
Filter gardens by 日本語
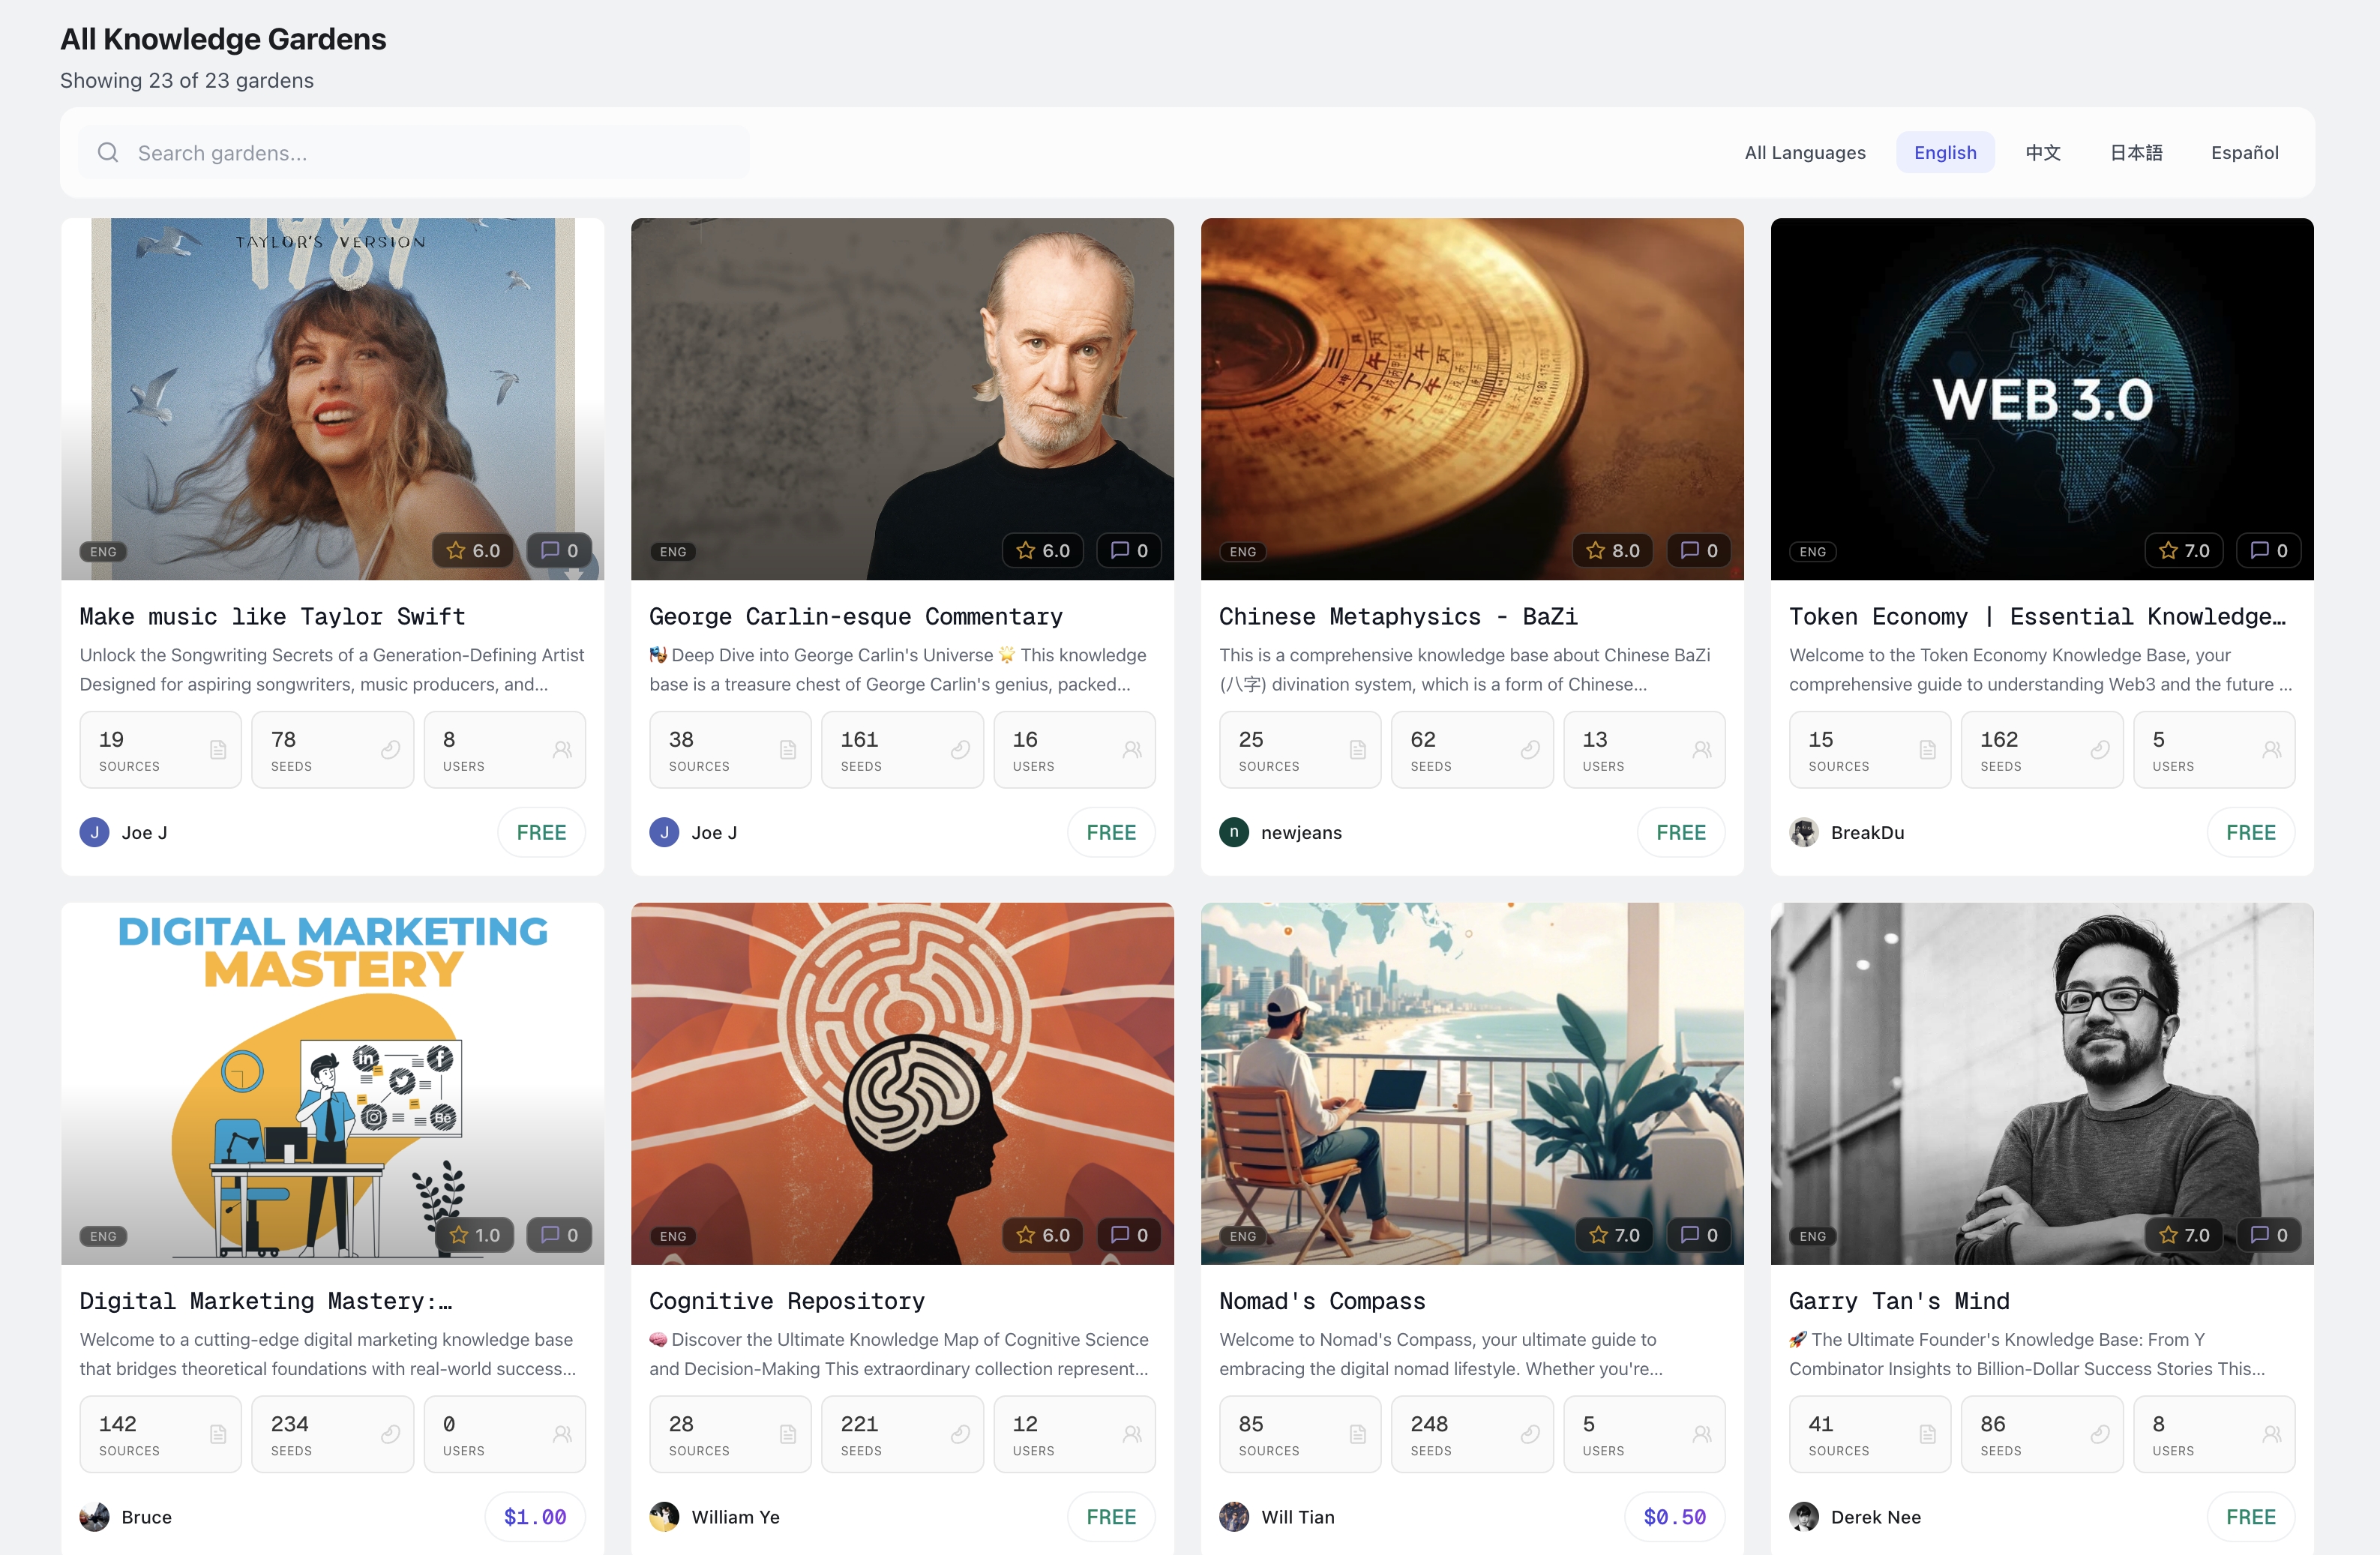(2136, 153)
